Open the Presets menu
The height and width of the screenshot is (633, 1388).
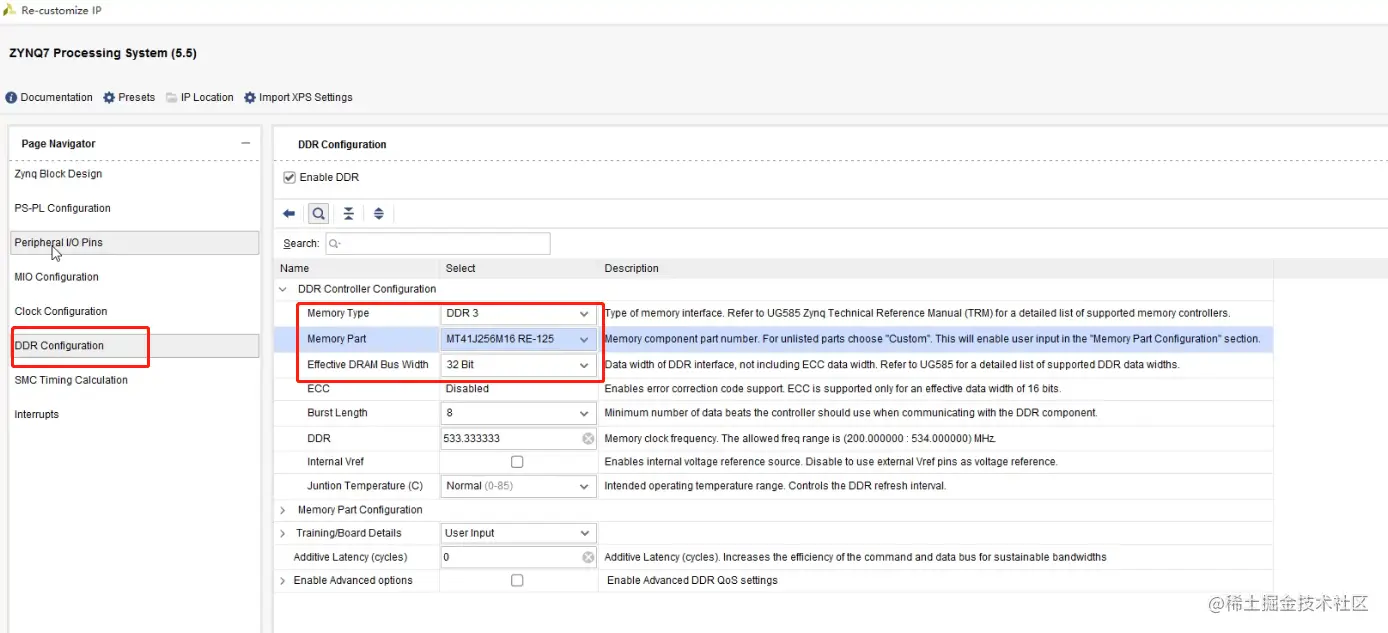coord(129,97)
